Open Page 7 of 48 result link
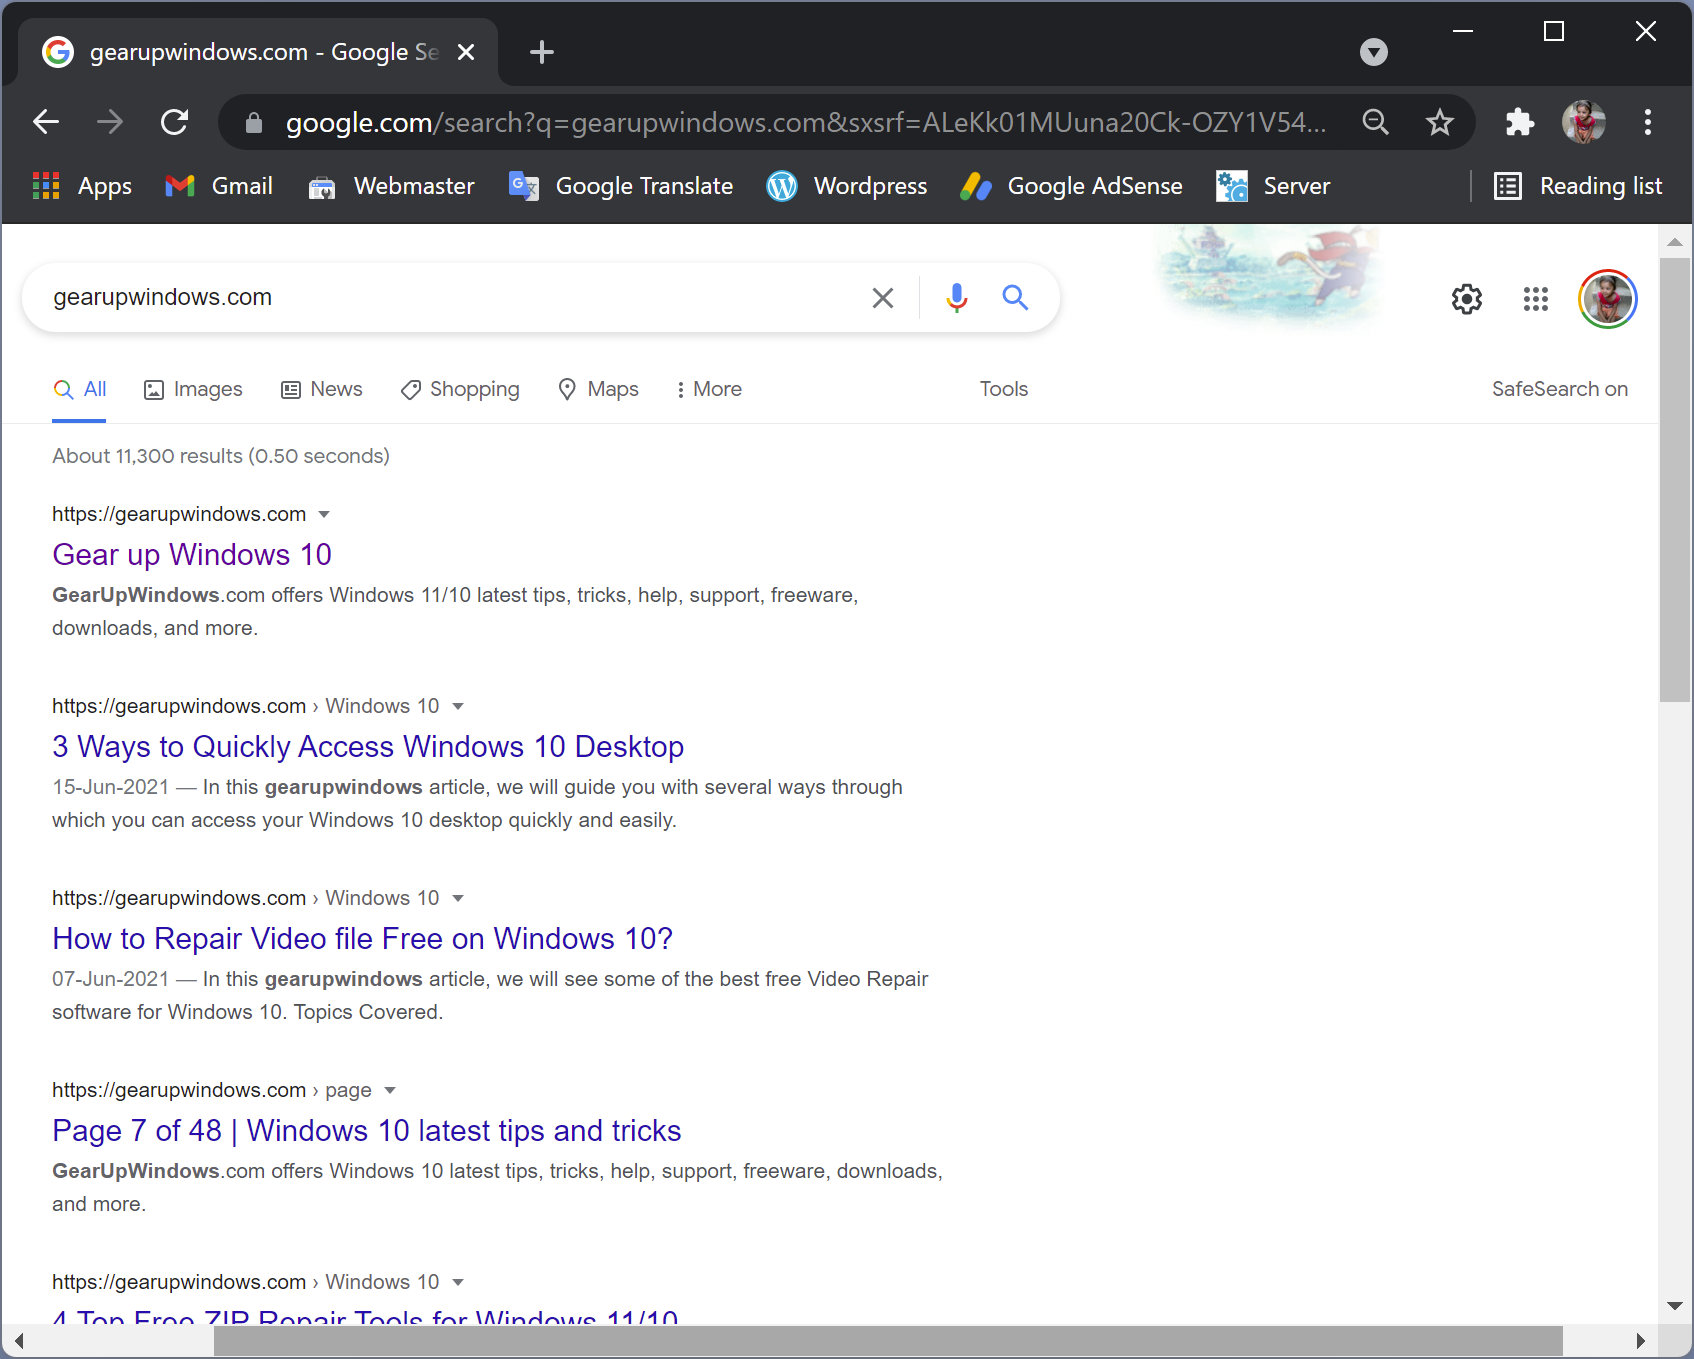1694x1359 pixels. tap(367, 1130)
